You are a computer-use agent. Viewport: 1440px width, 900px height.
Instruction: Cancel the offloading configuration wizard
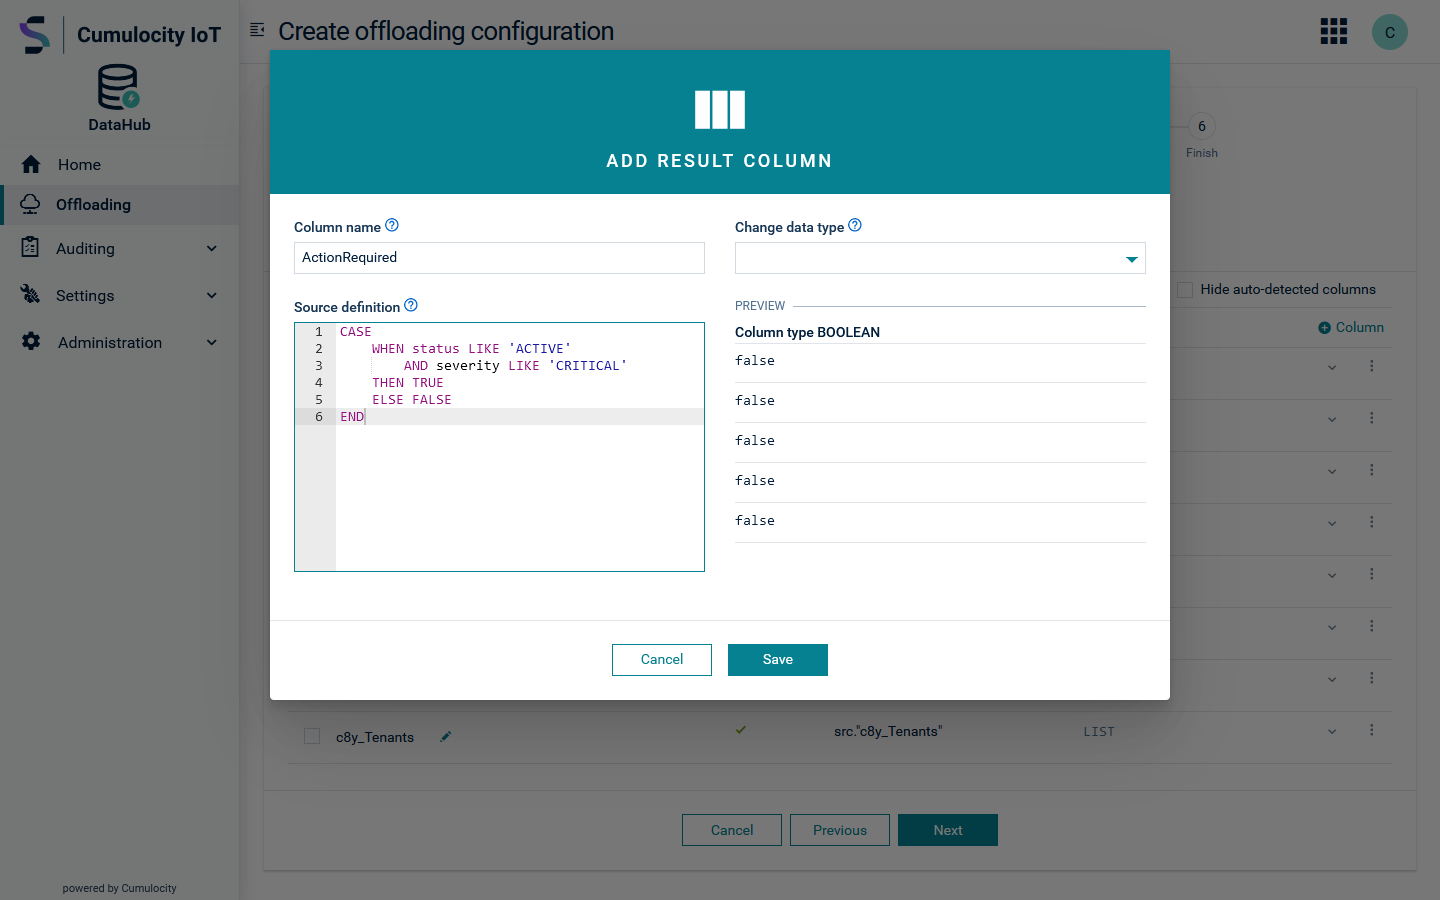tap(732, 830)
